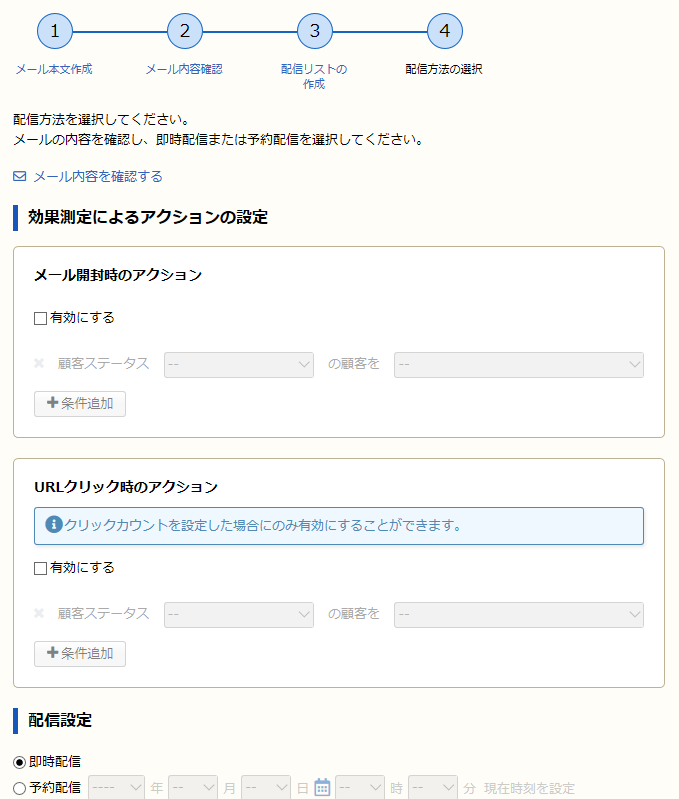Click the step 1 circle メール本文作成
The height and width of the screenshot is (799, 679).
[x=55, y=31]
